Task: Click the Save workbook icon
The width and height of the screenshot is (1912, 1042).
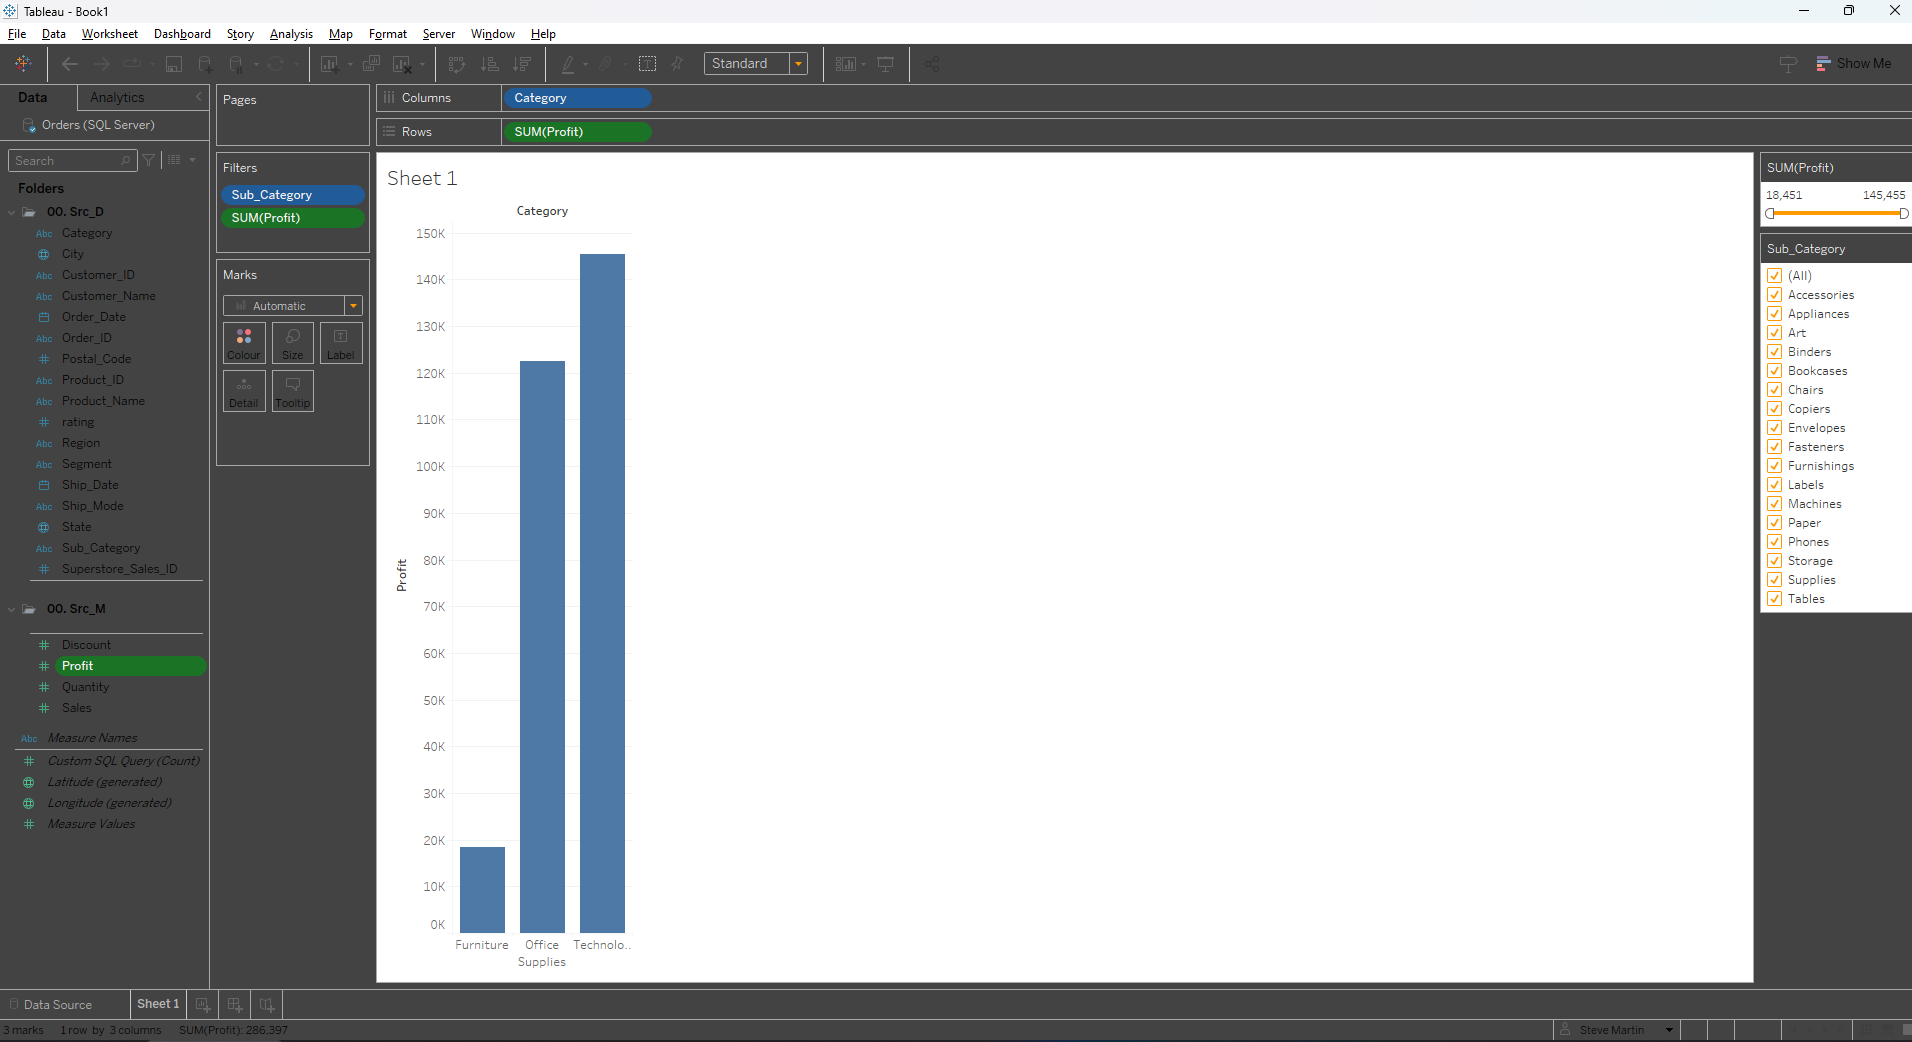Action: click(174, 63)
